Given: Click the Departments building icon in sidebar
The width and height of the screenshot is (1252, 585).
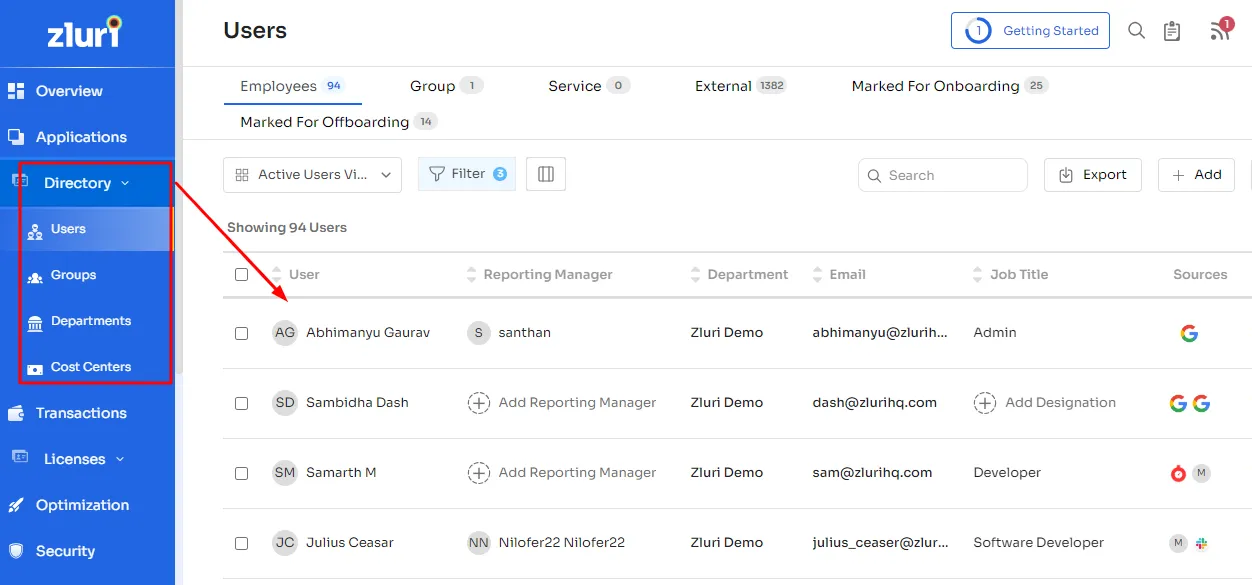Looking at the screenshot, I should point(35,322).
